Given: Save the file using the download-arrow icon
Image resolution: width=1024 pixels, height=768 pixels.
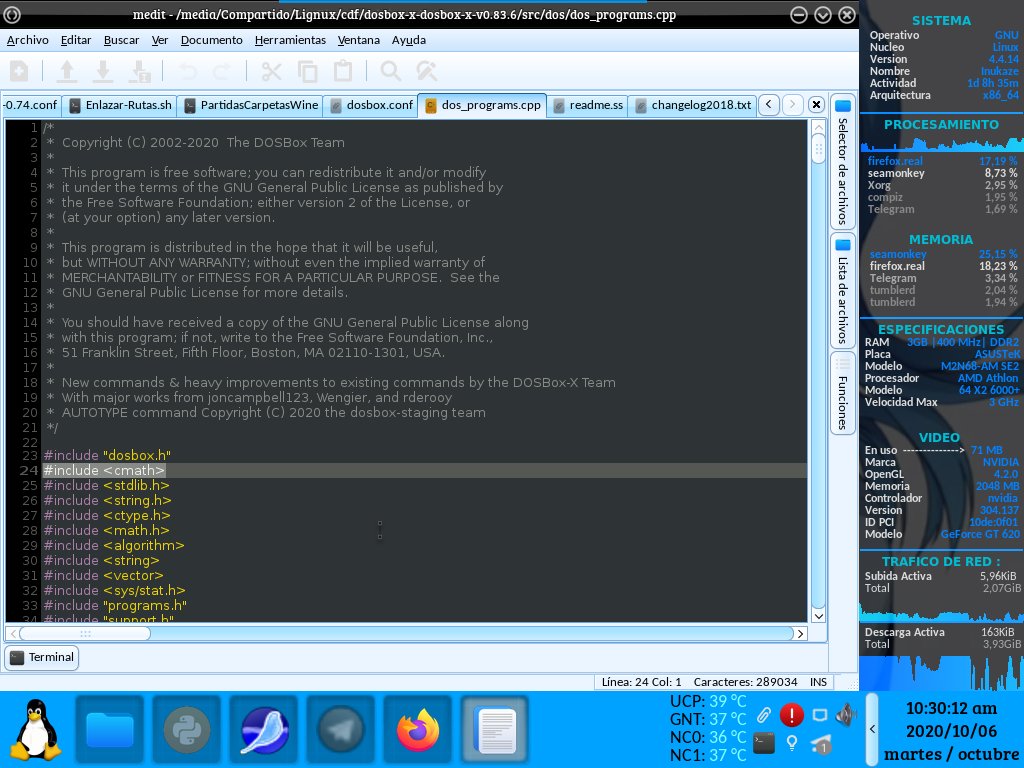Looking at the screenshot, I should [x=102, y=71].
